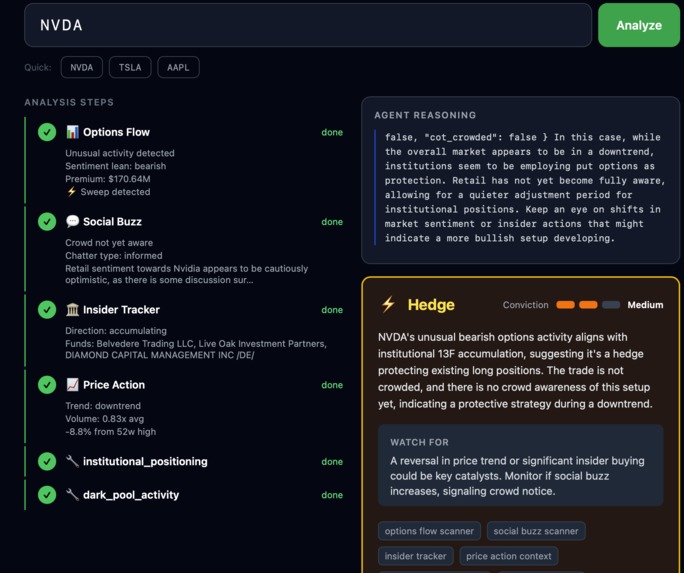Click the Direction: accumulating line
The width and height of the screenshot is (684, 573).
tap(116, 331)
